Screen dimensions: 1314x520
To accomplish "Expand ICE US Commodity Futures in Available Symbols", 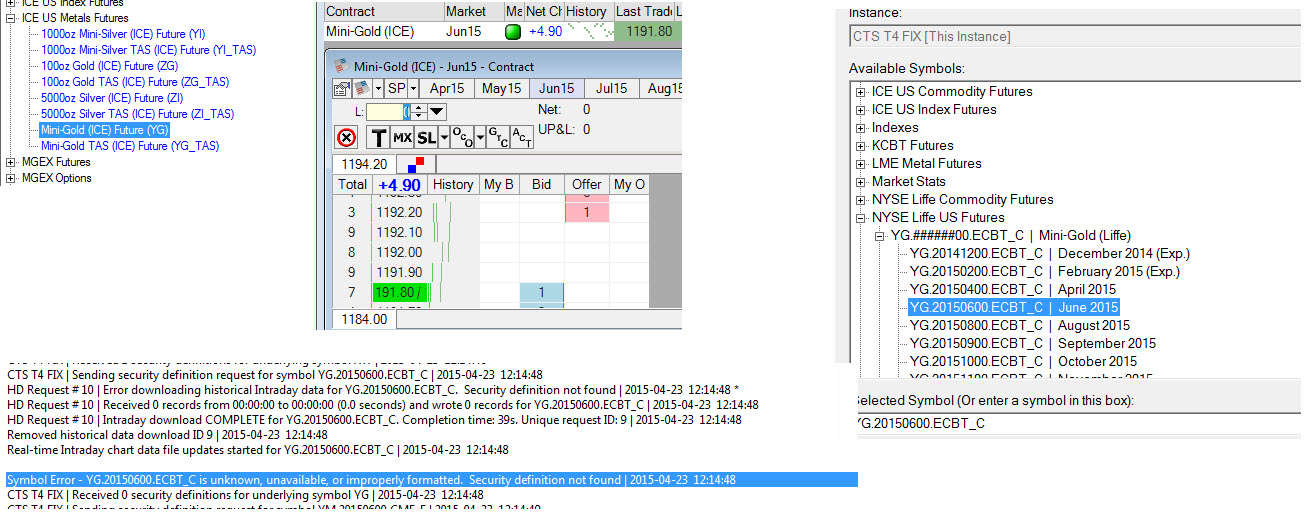I will pos(861,92).
